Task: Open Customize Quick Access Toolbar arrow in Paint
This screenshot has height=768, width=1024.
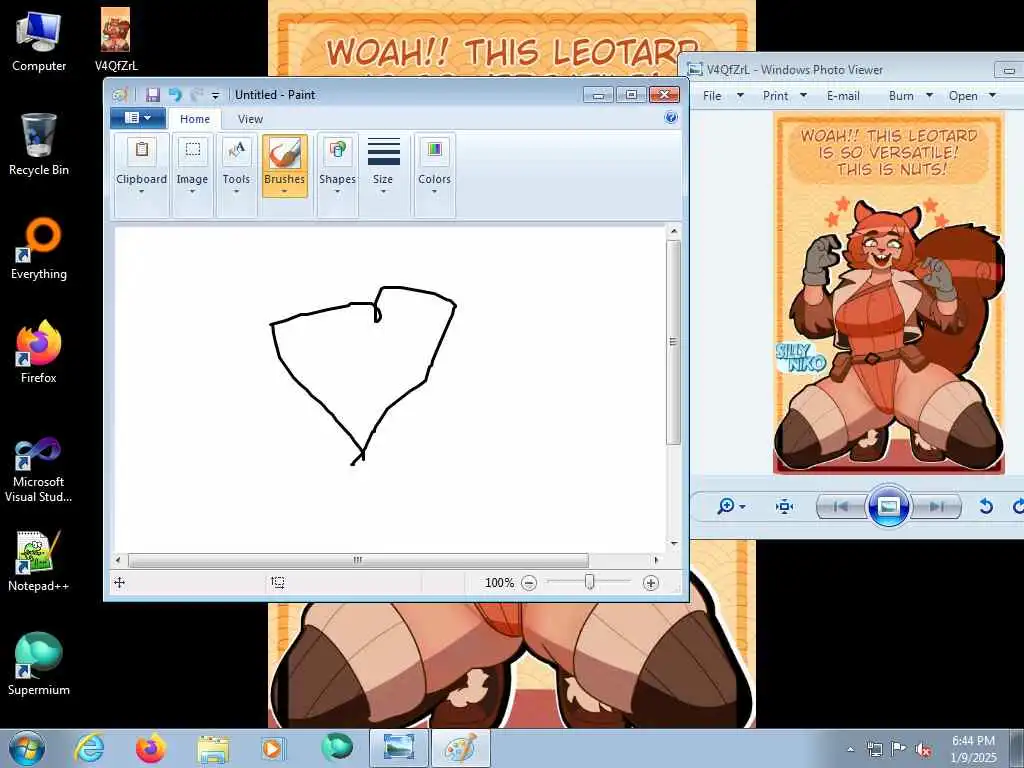Action: (x=216, y=95)
